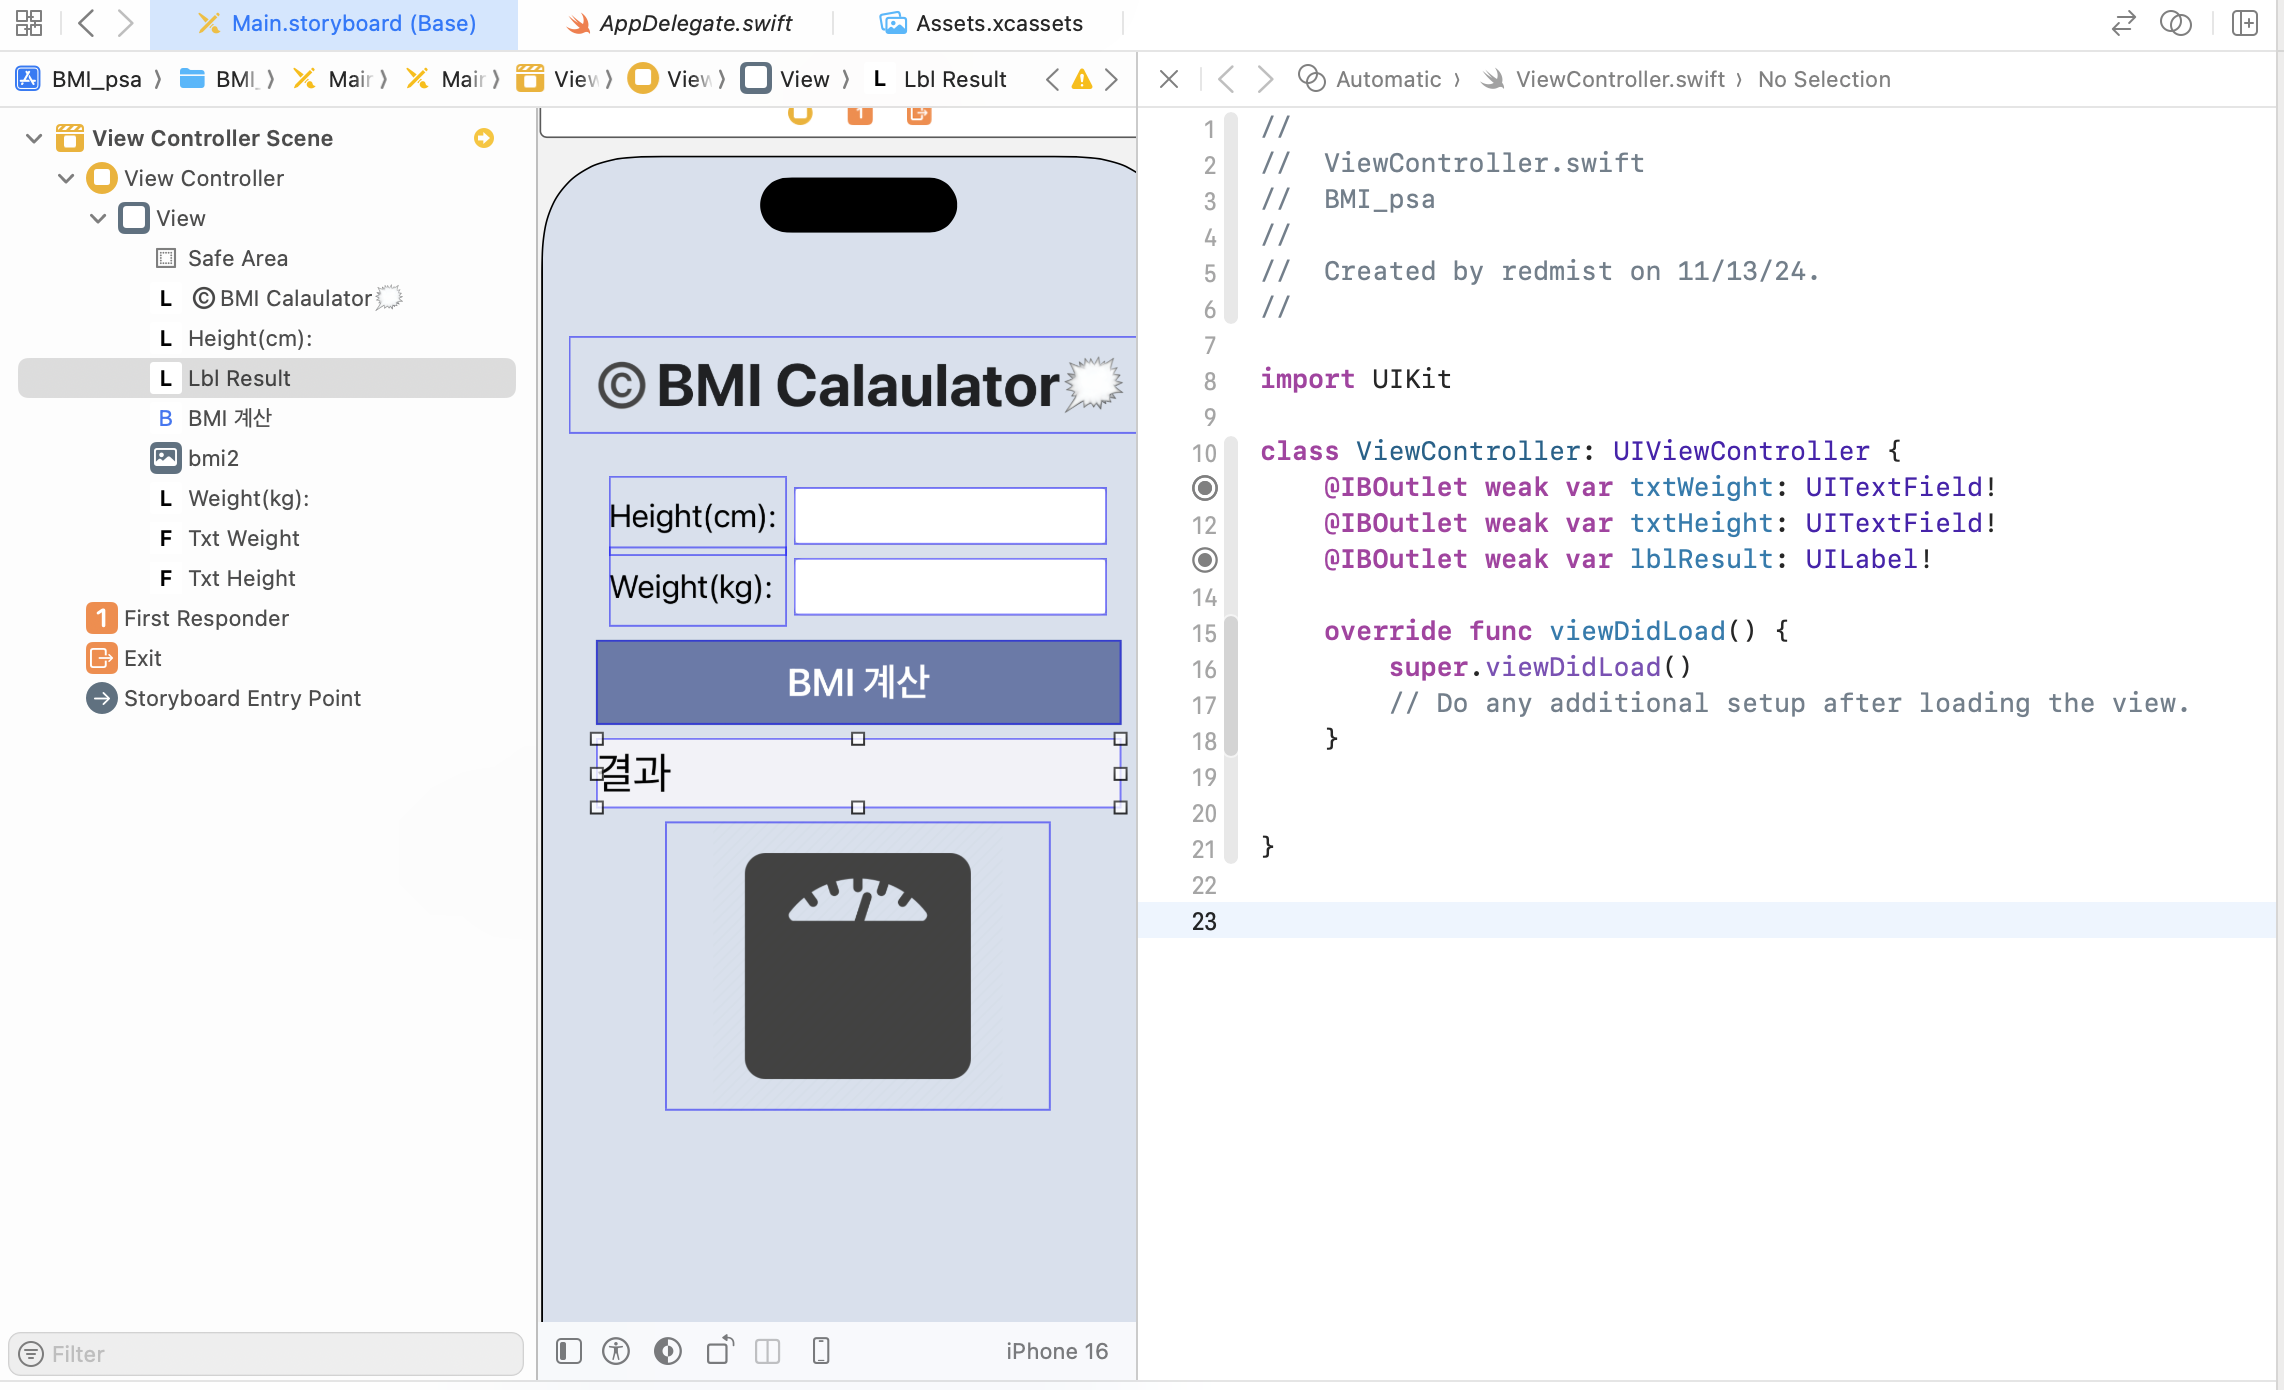This screenshot has height=1390, width=2284.
Task: Collapse the View Controller Scene tree
Action: 34,138
